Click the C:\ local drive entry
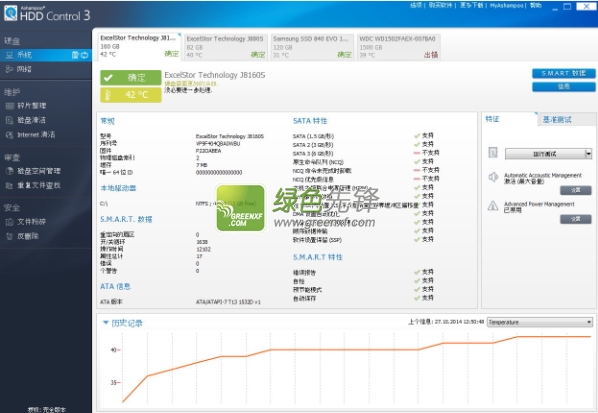Screen dimensions: 598x413 pyautogui.click(x=104, y=204)
